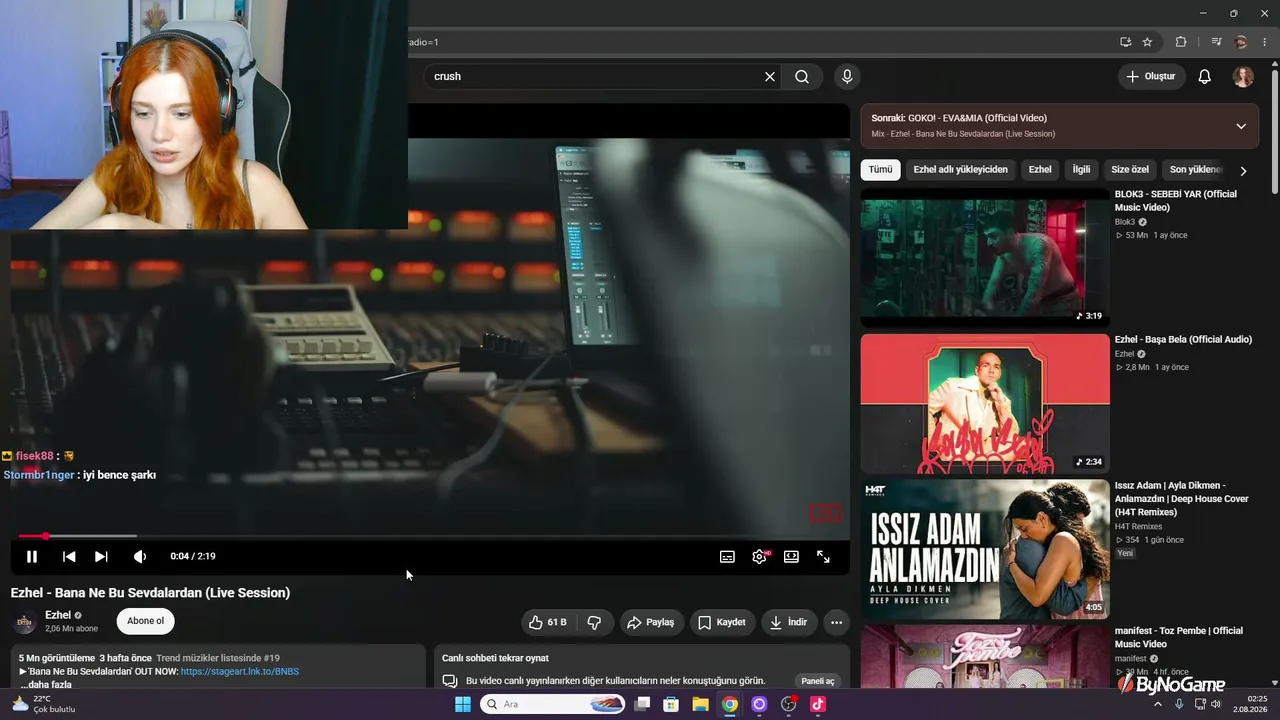The width and height of the screenshot is (1280, 720).
Task: Open manifest - Toz Pembe title link
Action: point(1179,637)
